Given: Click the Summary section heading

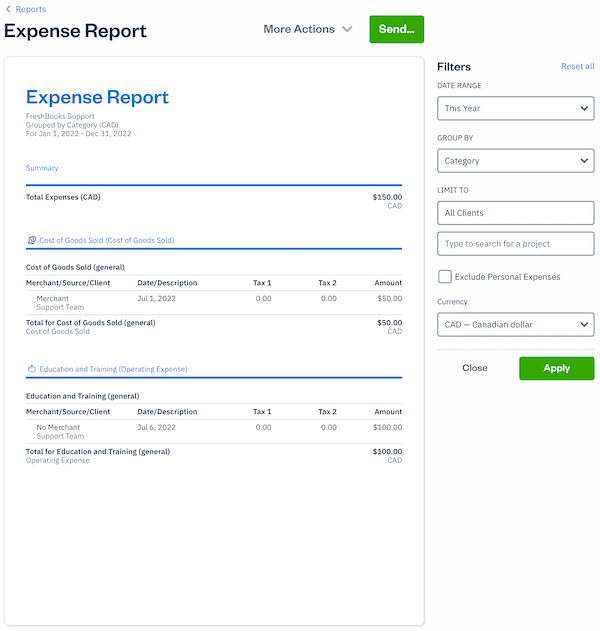Looking at the screenshot, I should 42,168.
